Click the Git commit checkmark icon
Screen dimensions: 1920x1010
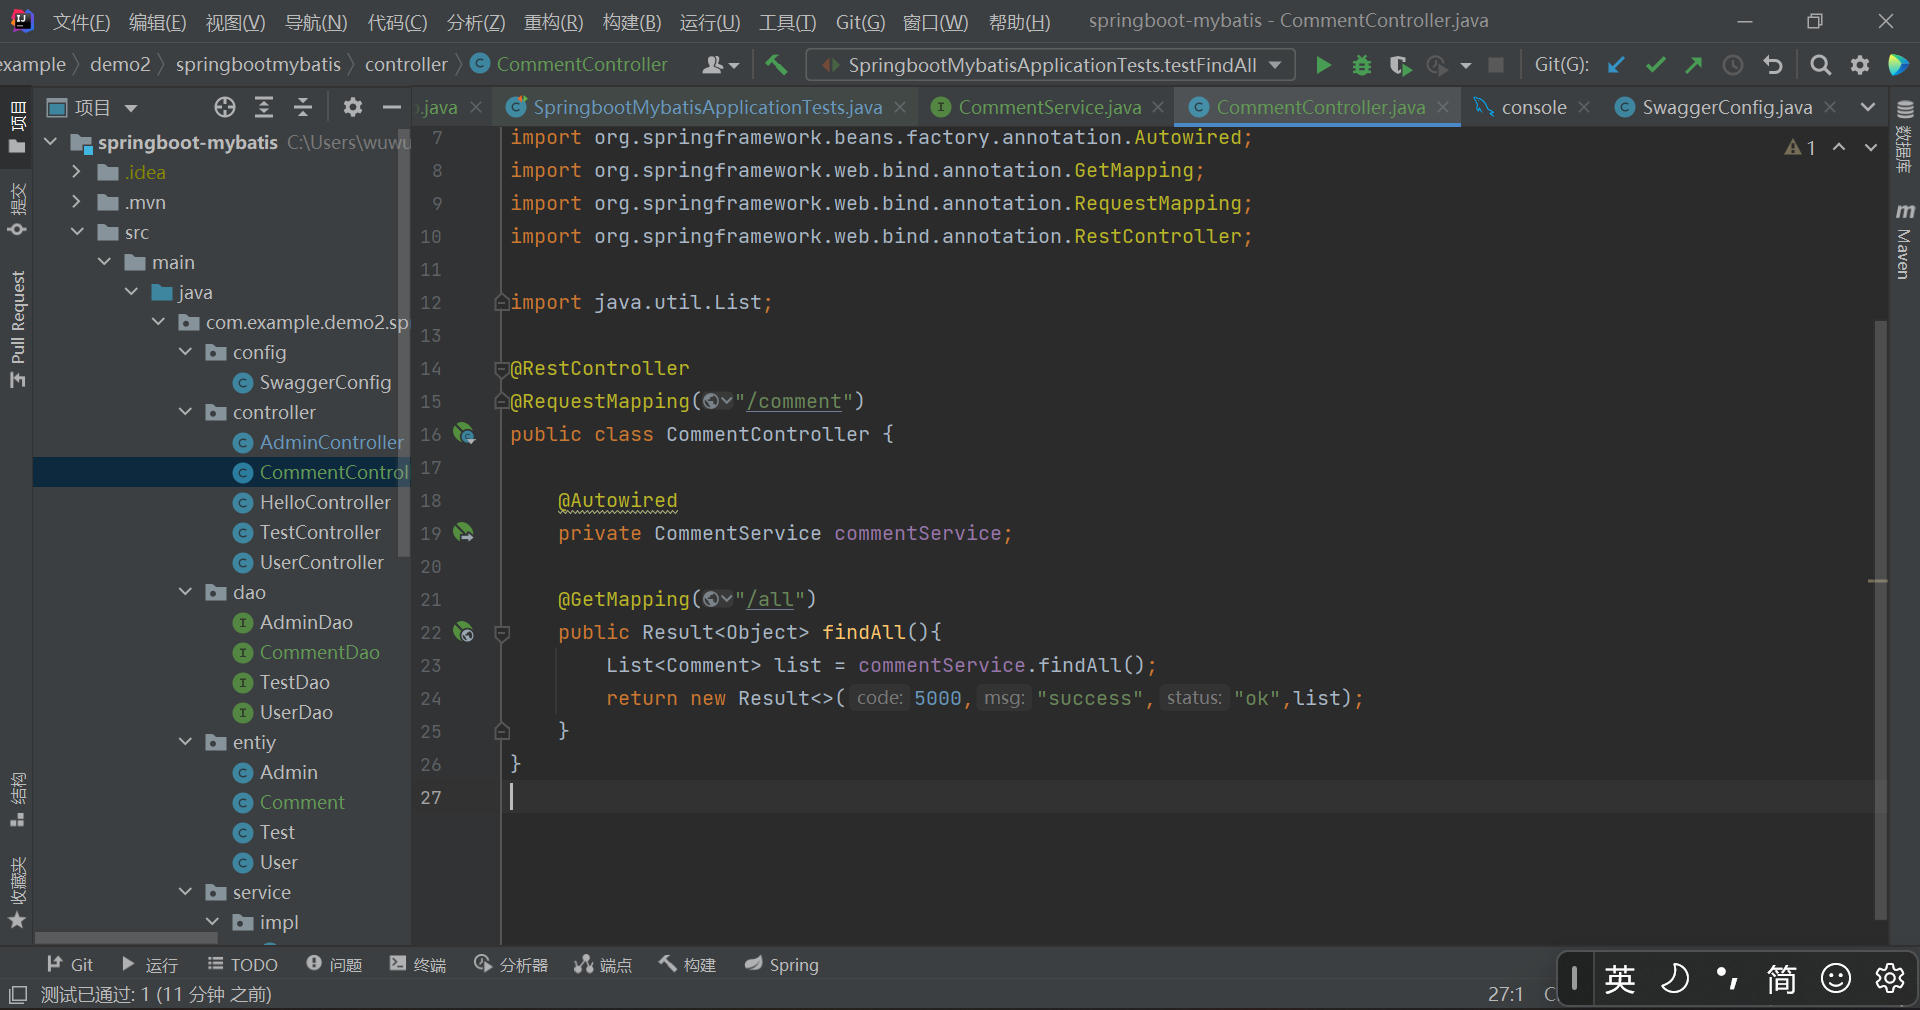(x=1655, y=65)
